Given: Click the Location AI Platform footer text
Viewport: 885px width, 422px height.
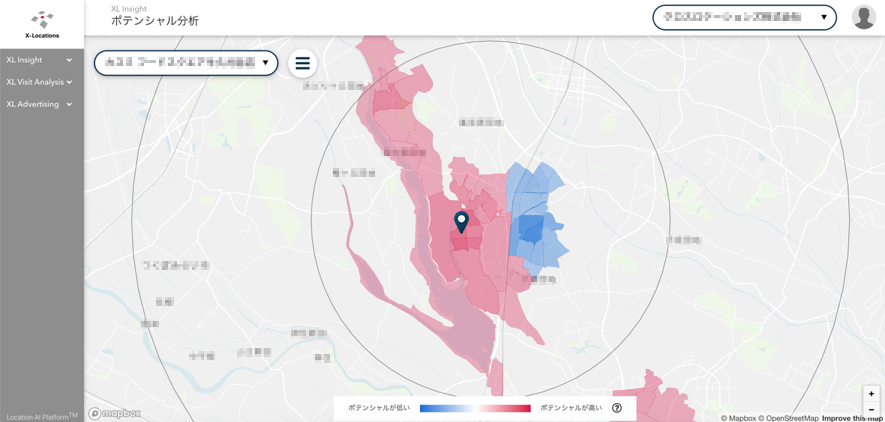Looking at the screenshot, I should tap(42, 416).
